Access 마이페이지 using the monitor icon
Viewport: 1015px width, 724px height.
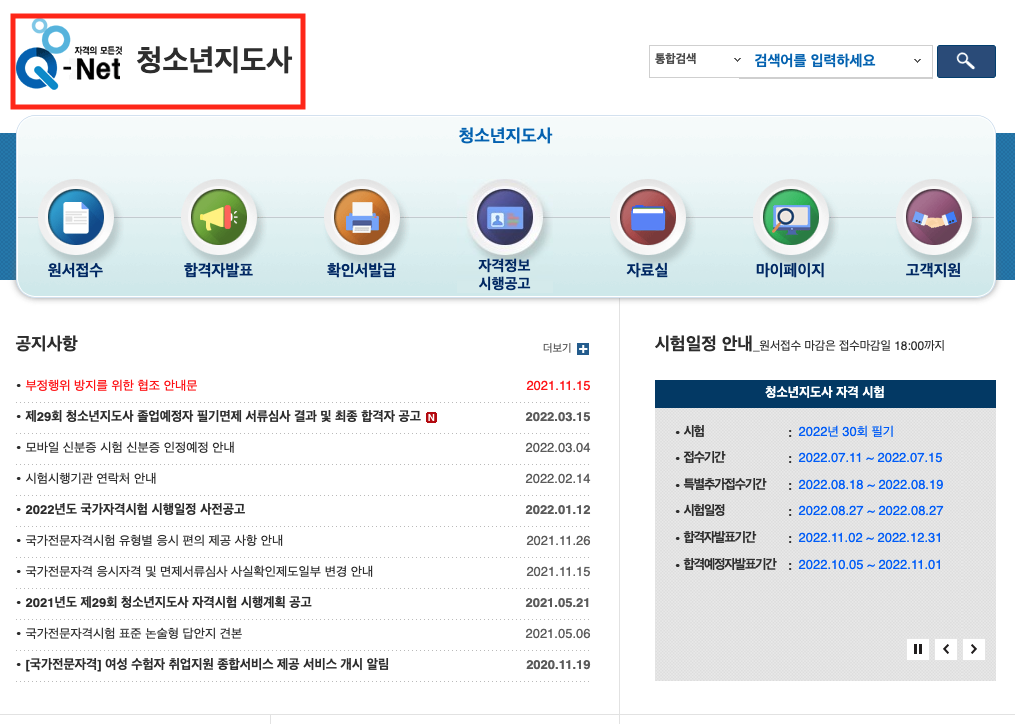pyautogui.click(x=791, y=217)
